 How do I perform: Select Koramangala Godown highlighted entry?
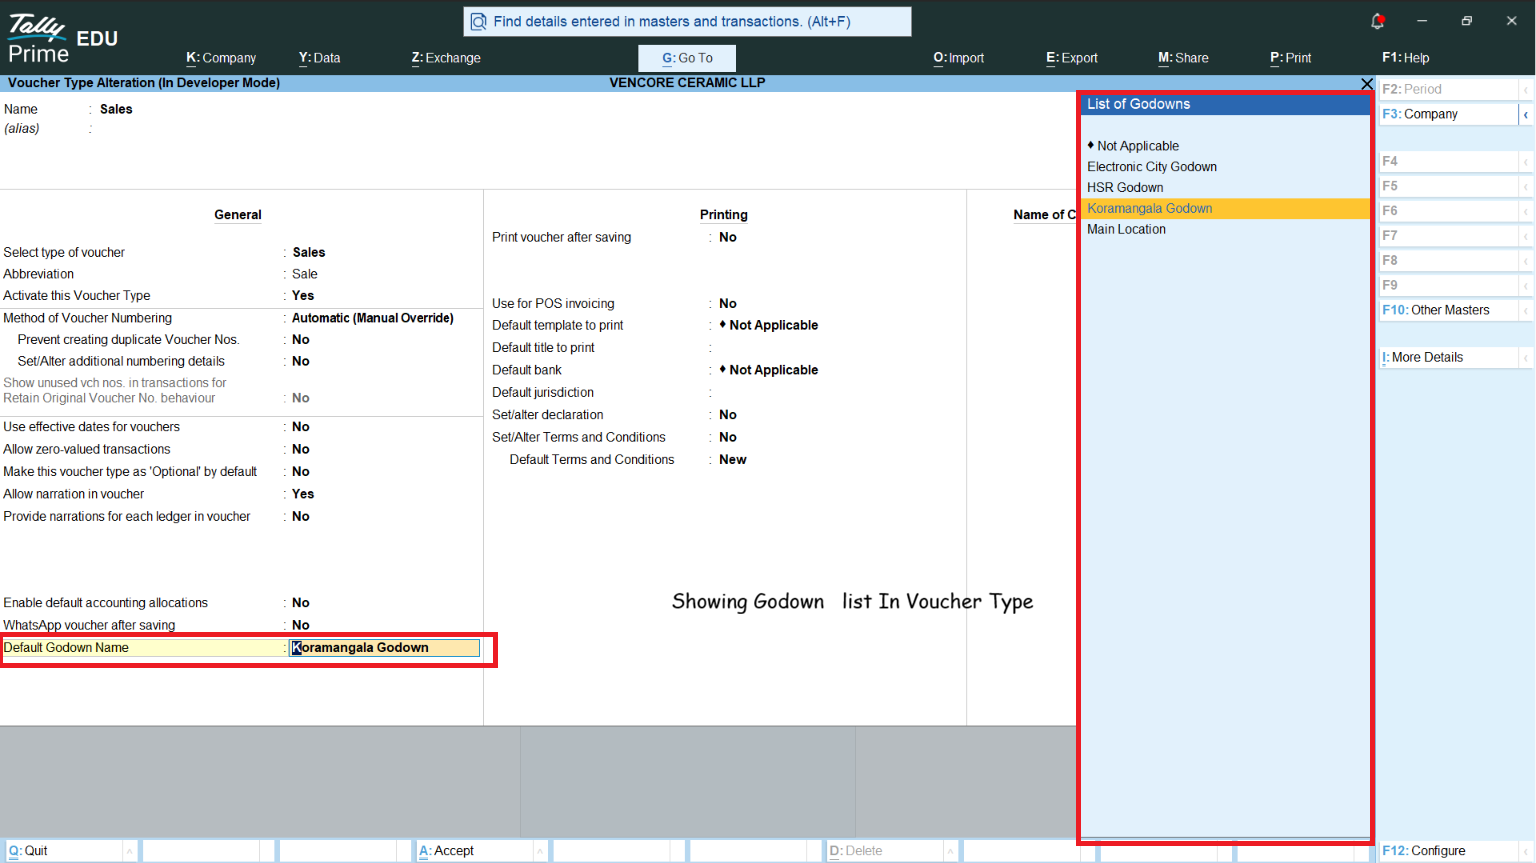coord(1225,208)
